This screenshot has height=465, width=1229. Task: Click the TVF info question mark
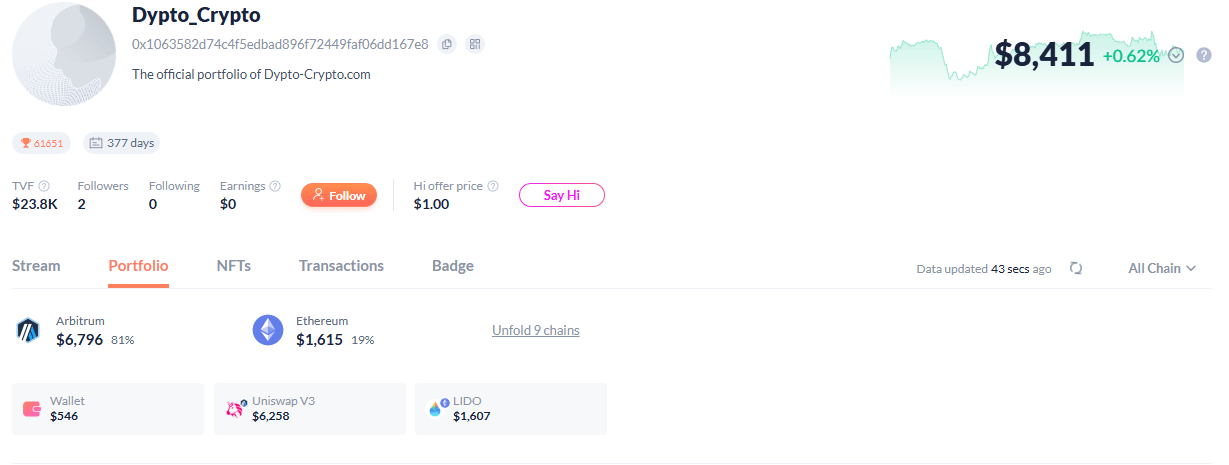(44, 186)
